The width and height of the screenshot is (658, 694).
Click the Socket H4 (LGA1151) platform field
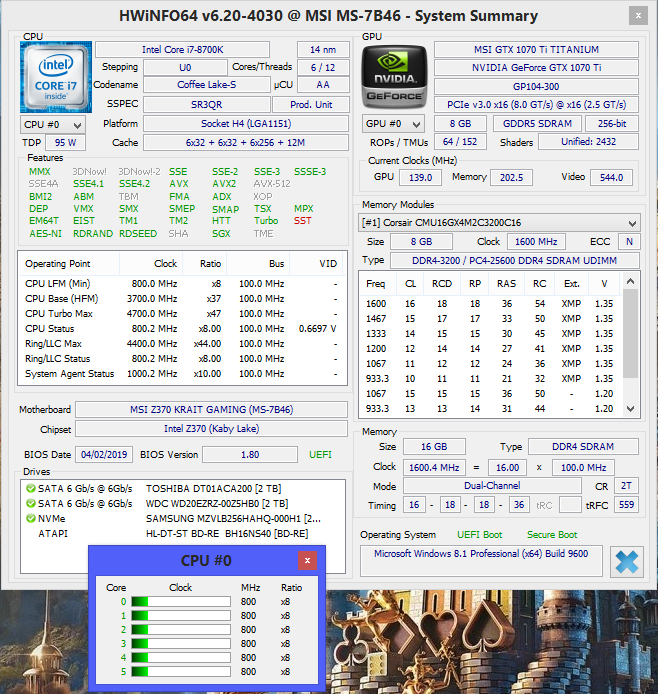[246, 123]
